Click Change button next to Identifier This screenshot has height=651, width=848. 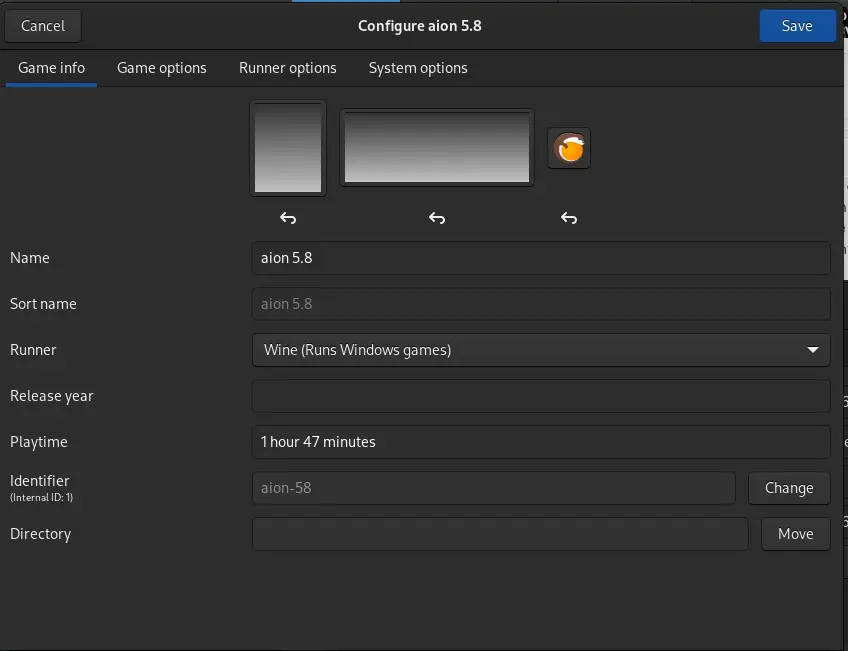click(x=789, y=488)
